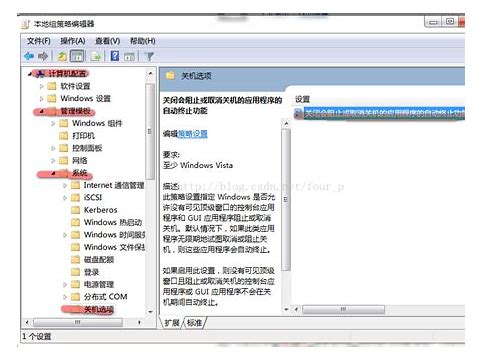Select the 打印机 tree item
Image resolution: width=482 pixels, height=360 pixels.
(83, 136)
